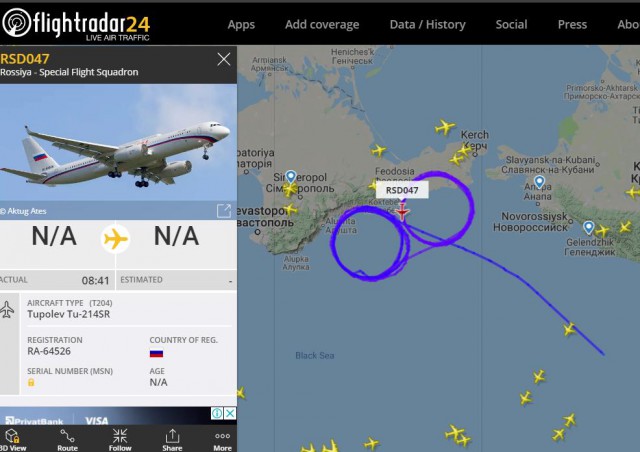640x452 pixels.
Task: Open the Data / History menu
Action: click(427, 24)
